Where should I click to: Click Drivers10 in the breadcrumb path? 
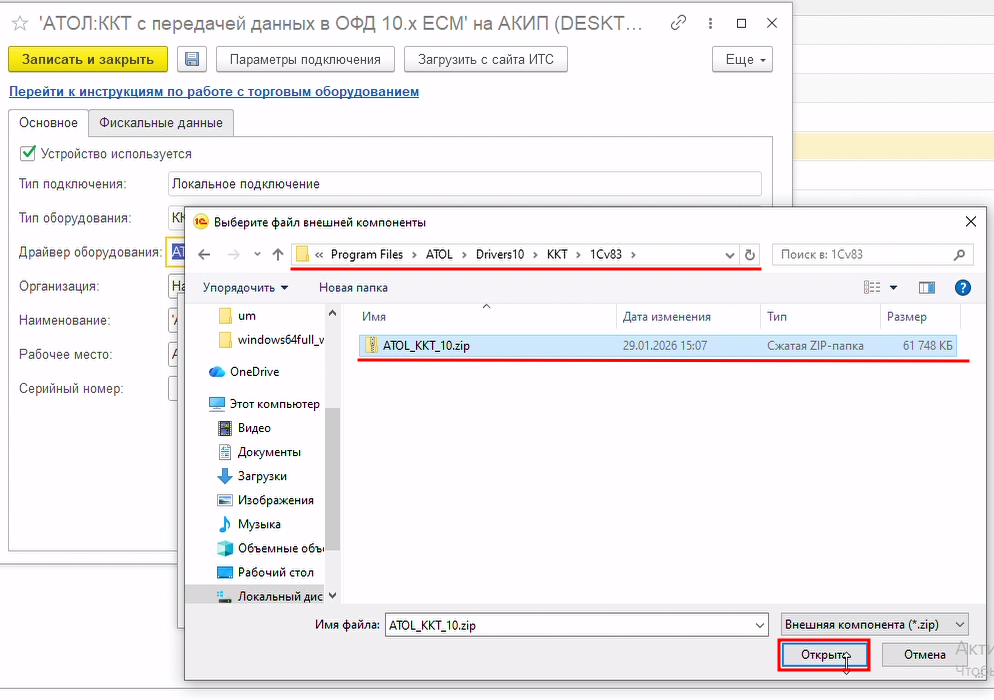click(x=500, y=255)
